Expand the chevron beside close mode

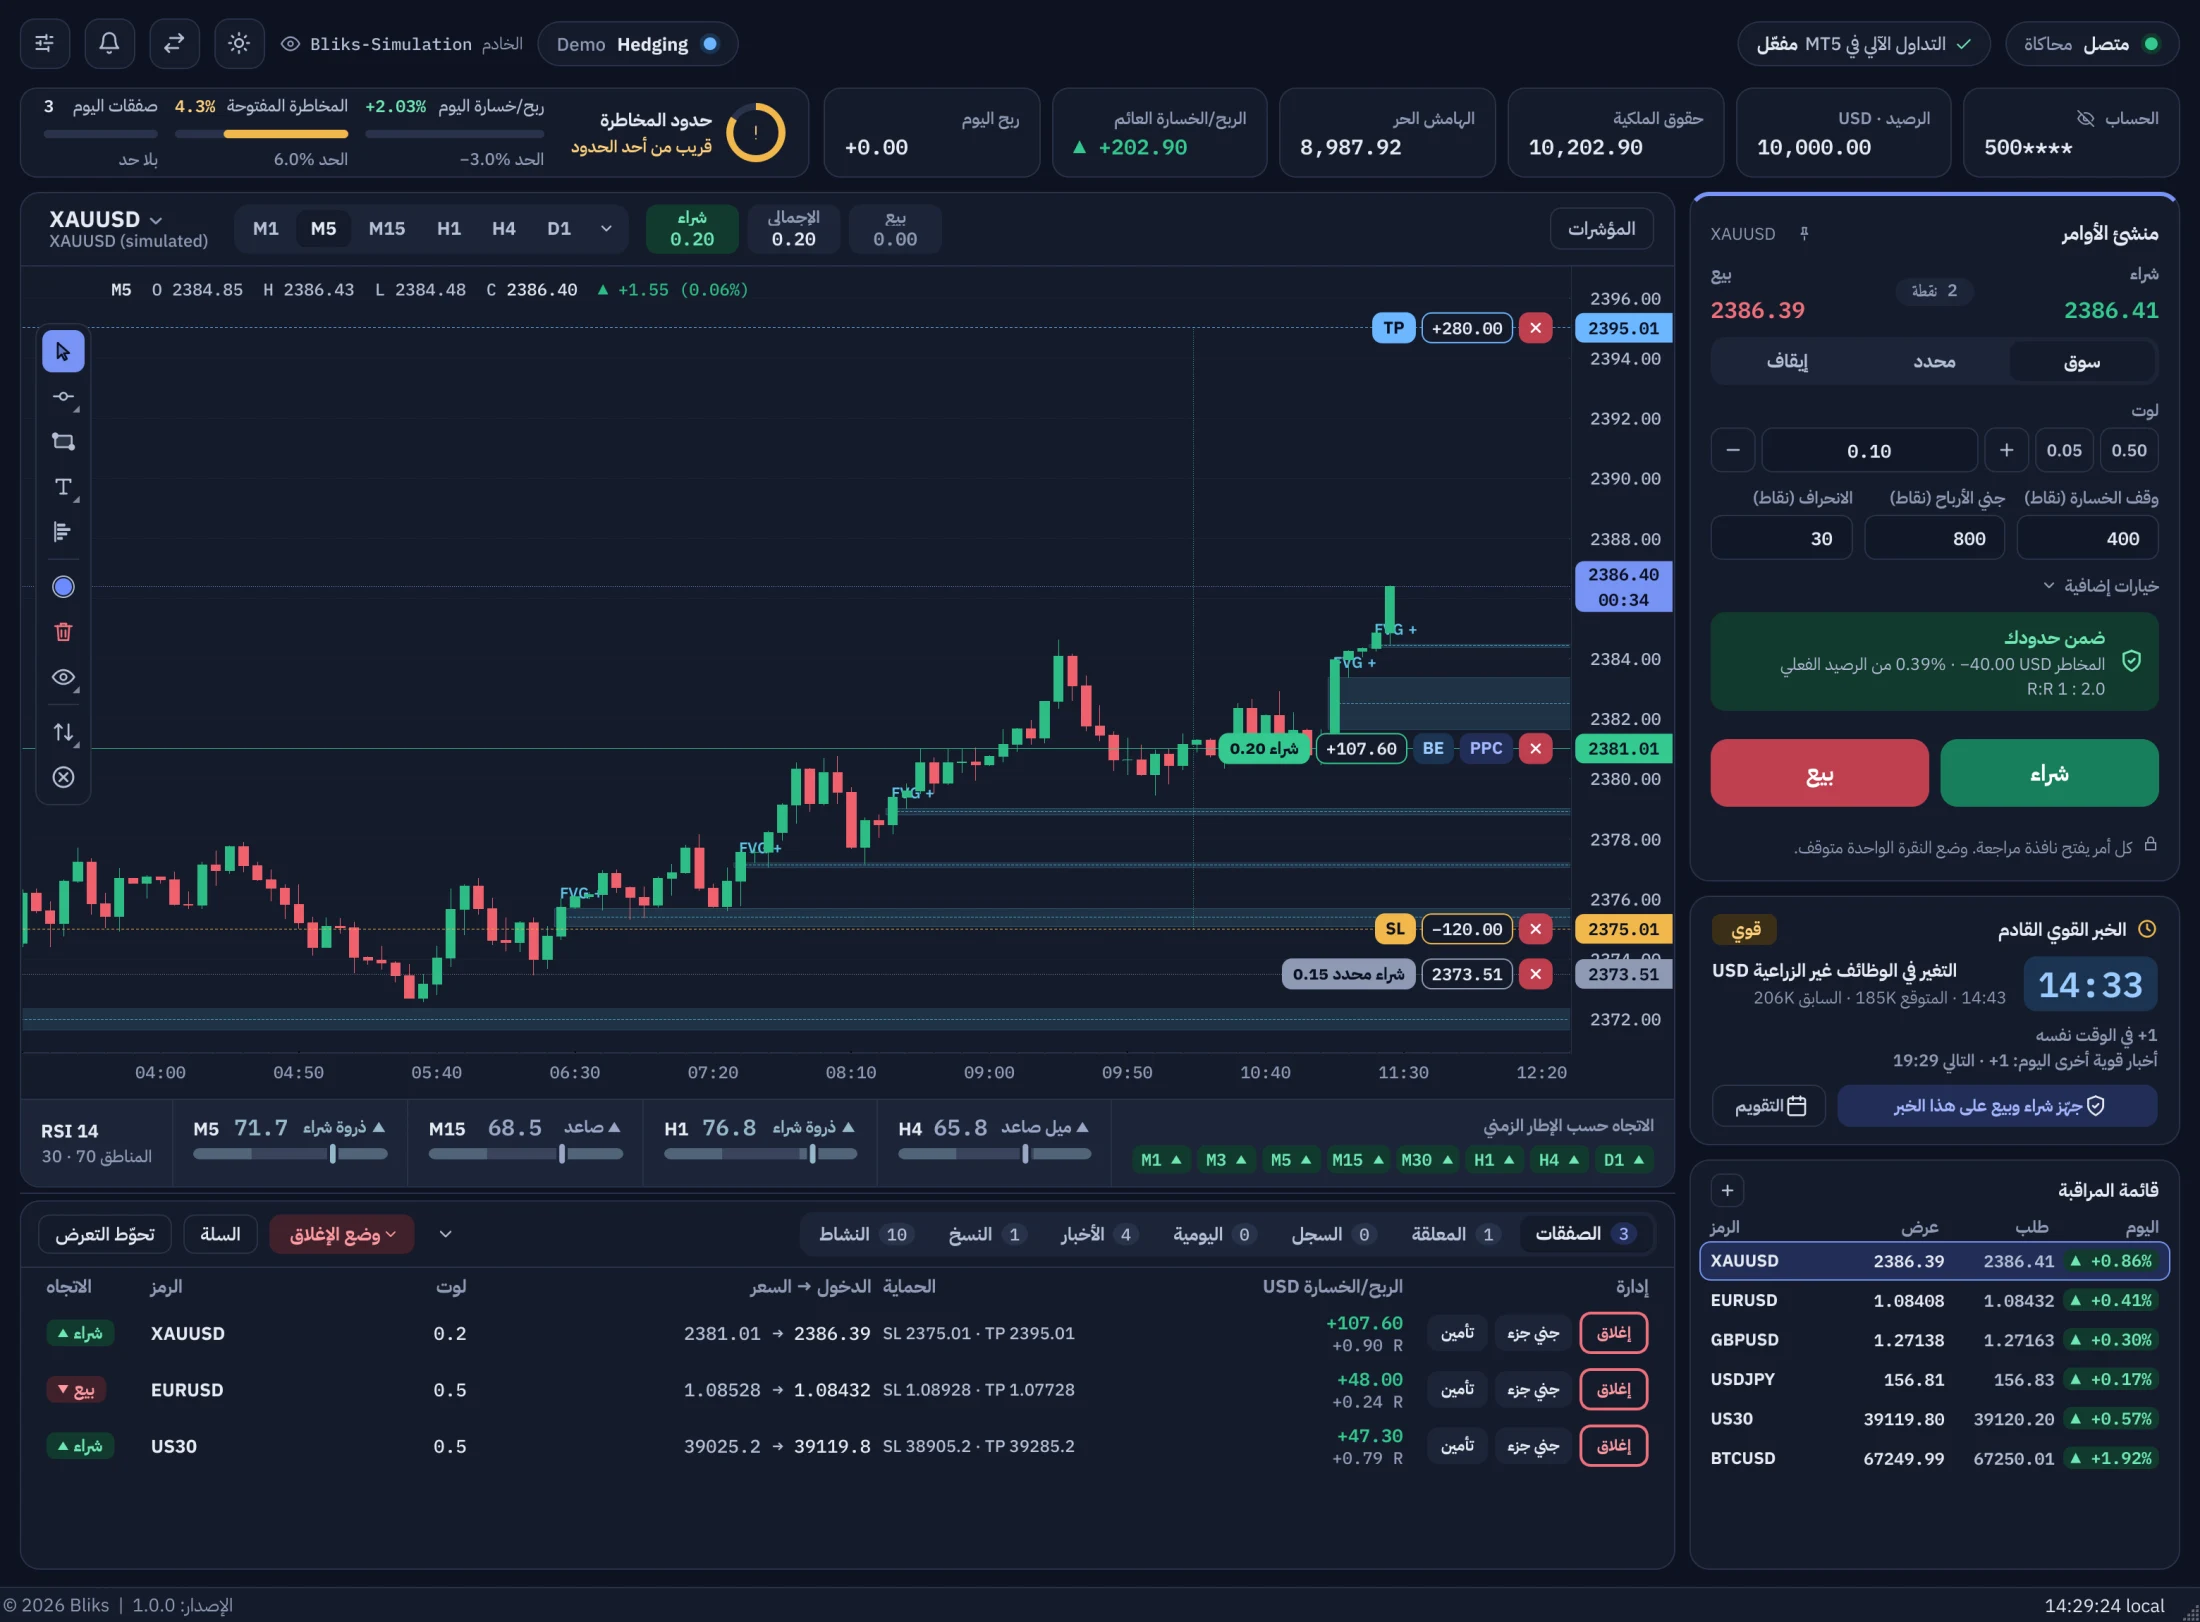445,1234
